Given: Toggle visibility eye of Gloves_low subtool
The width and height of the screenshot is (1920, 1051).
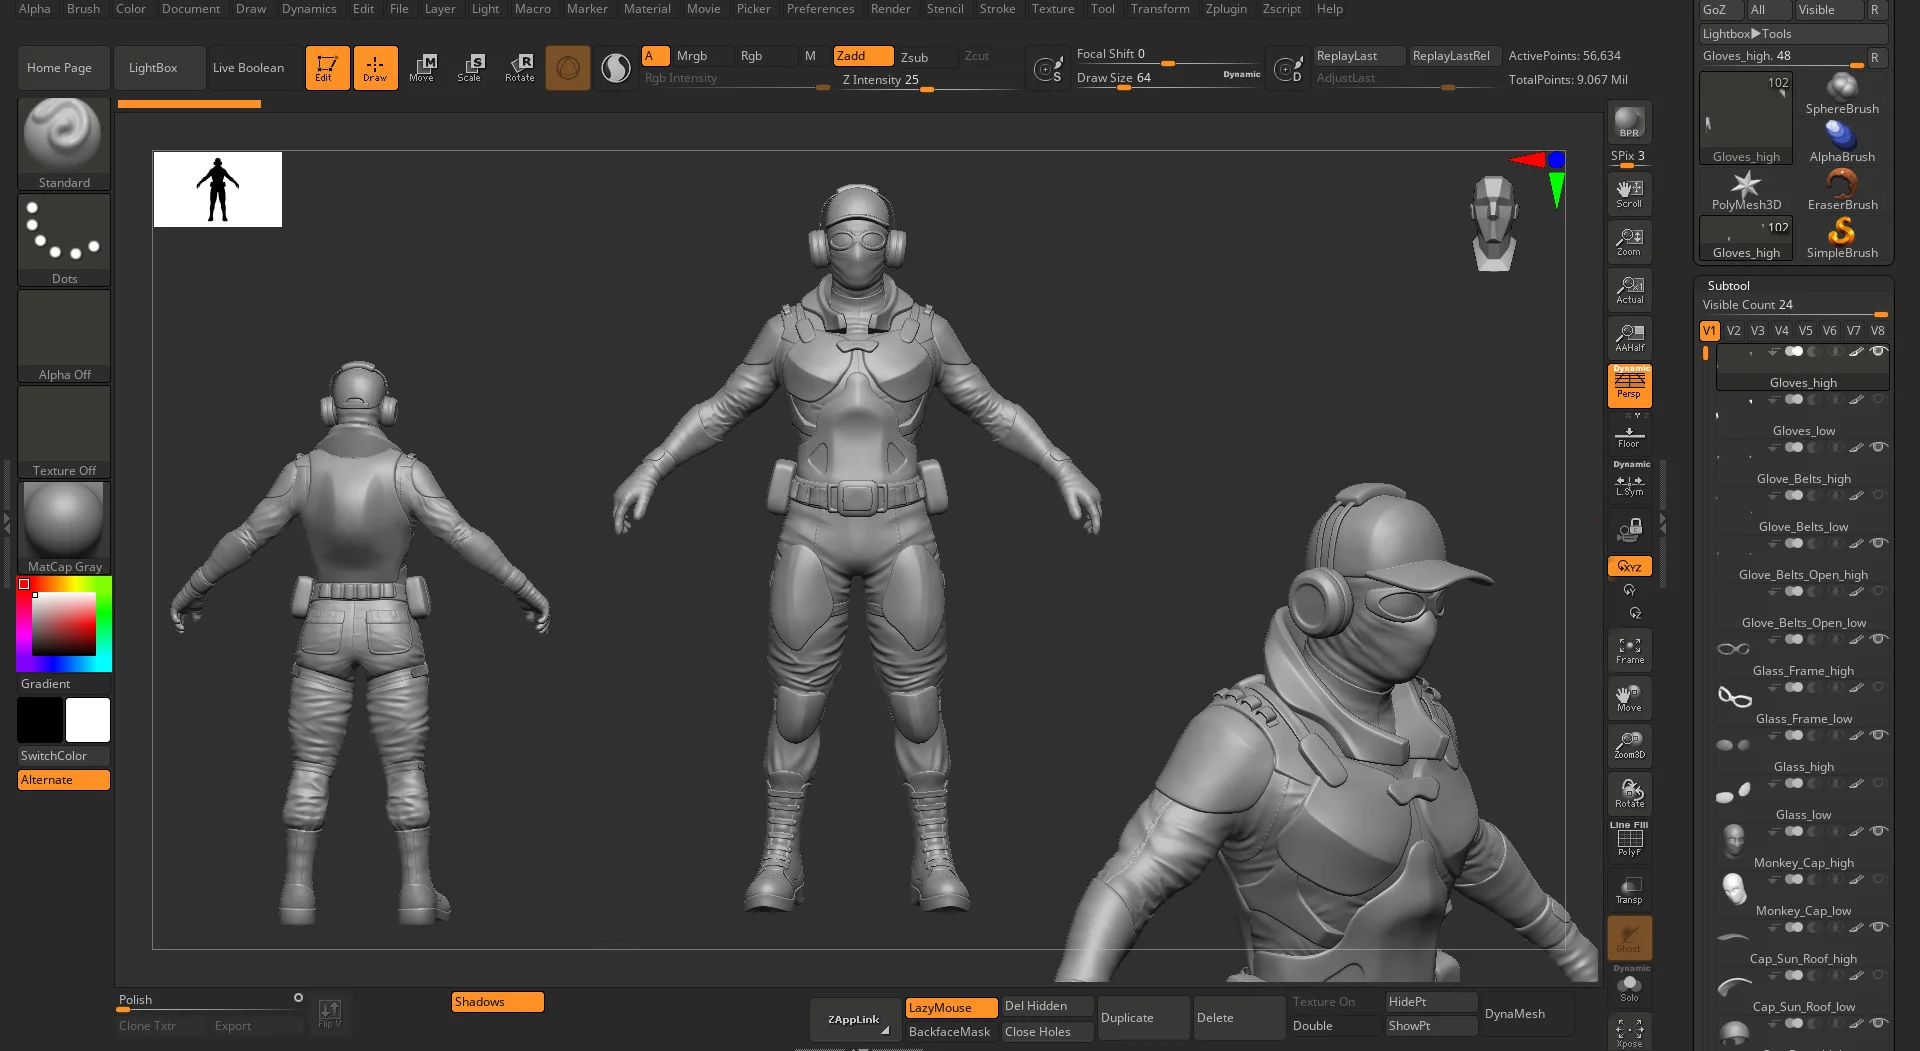Looking at the screenshot, I should [x=1879, y=399].
